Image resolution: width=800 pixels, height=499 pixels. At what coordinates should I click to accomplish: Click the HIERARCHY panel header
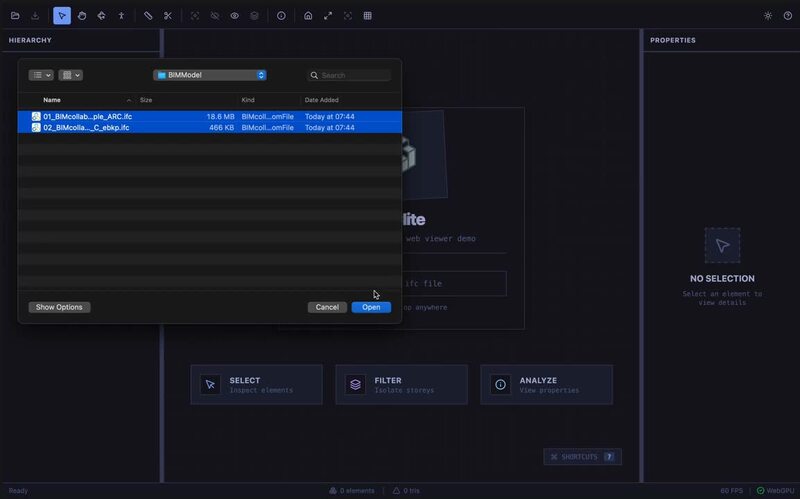coord(30,40)
